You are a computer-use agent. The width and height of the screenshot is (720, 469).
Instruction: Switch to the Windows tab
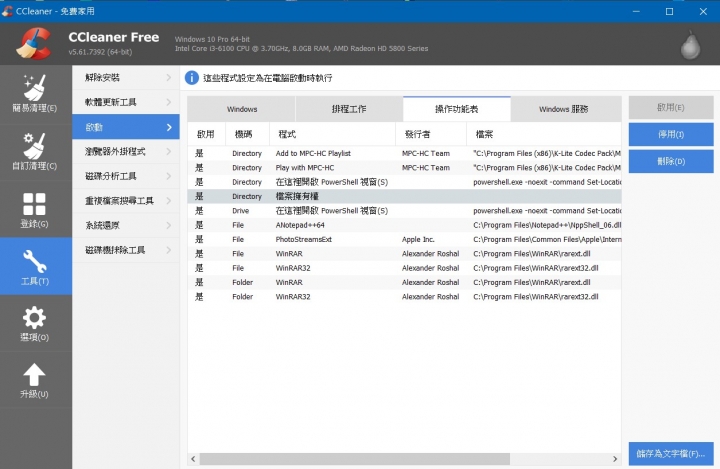point(242,109)
